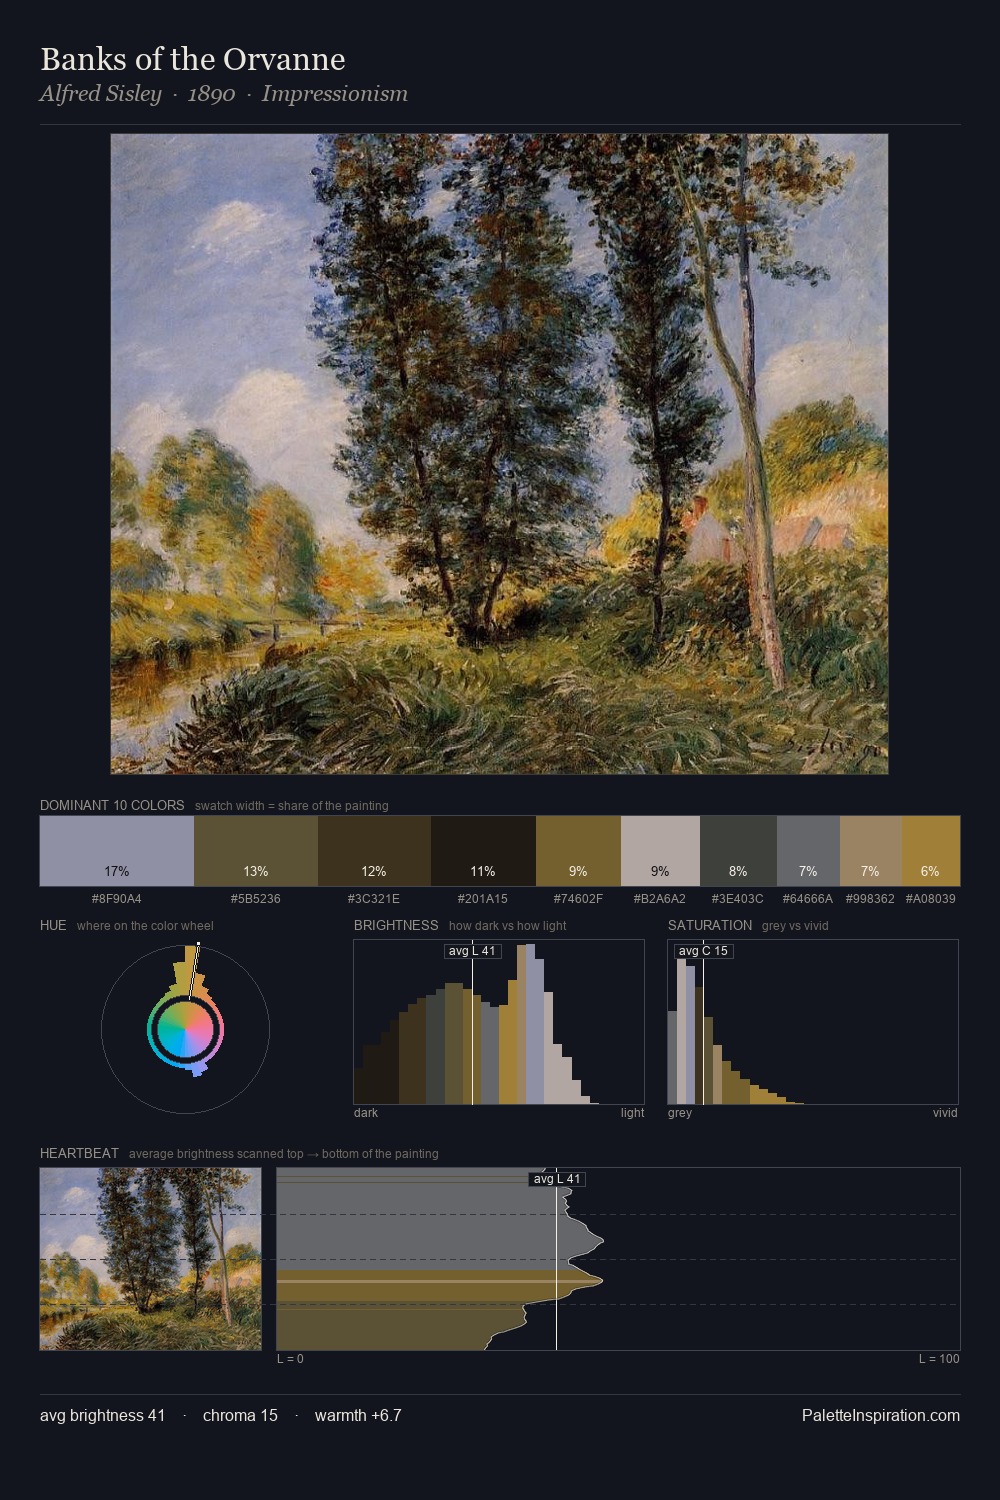This screenshot has height=1500, width=1000.
Task: Click the 'grey' axis label
Action: pos(680,1113)
